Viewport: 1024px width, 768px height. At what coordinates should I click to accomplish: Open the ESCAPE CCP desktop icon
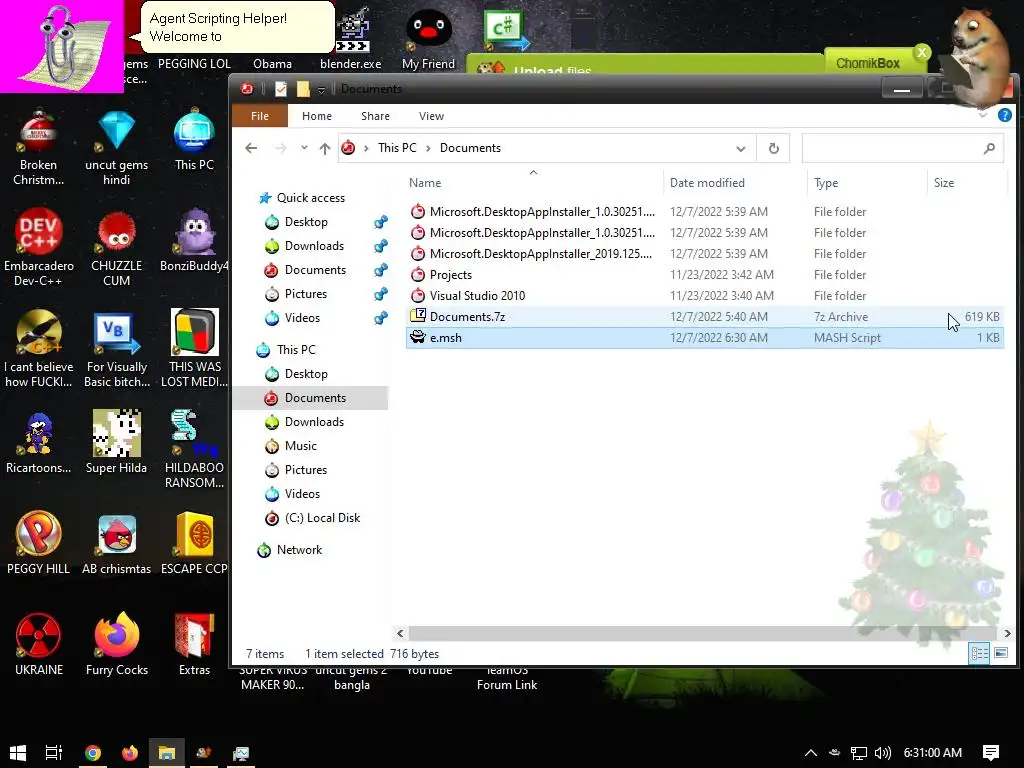(194, 543)
